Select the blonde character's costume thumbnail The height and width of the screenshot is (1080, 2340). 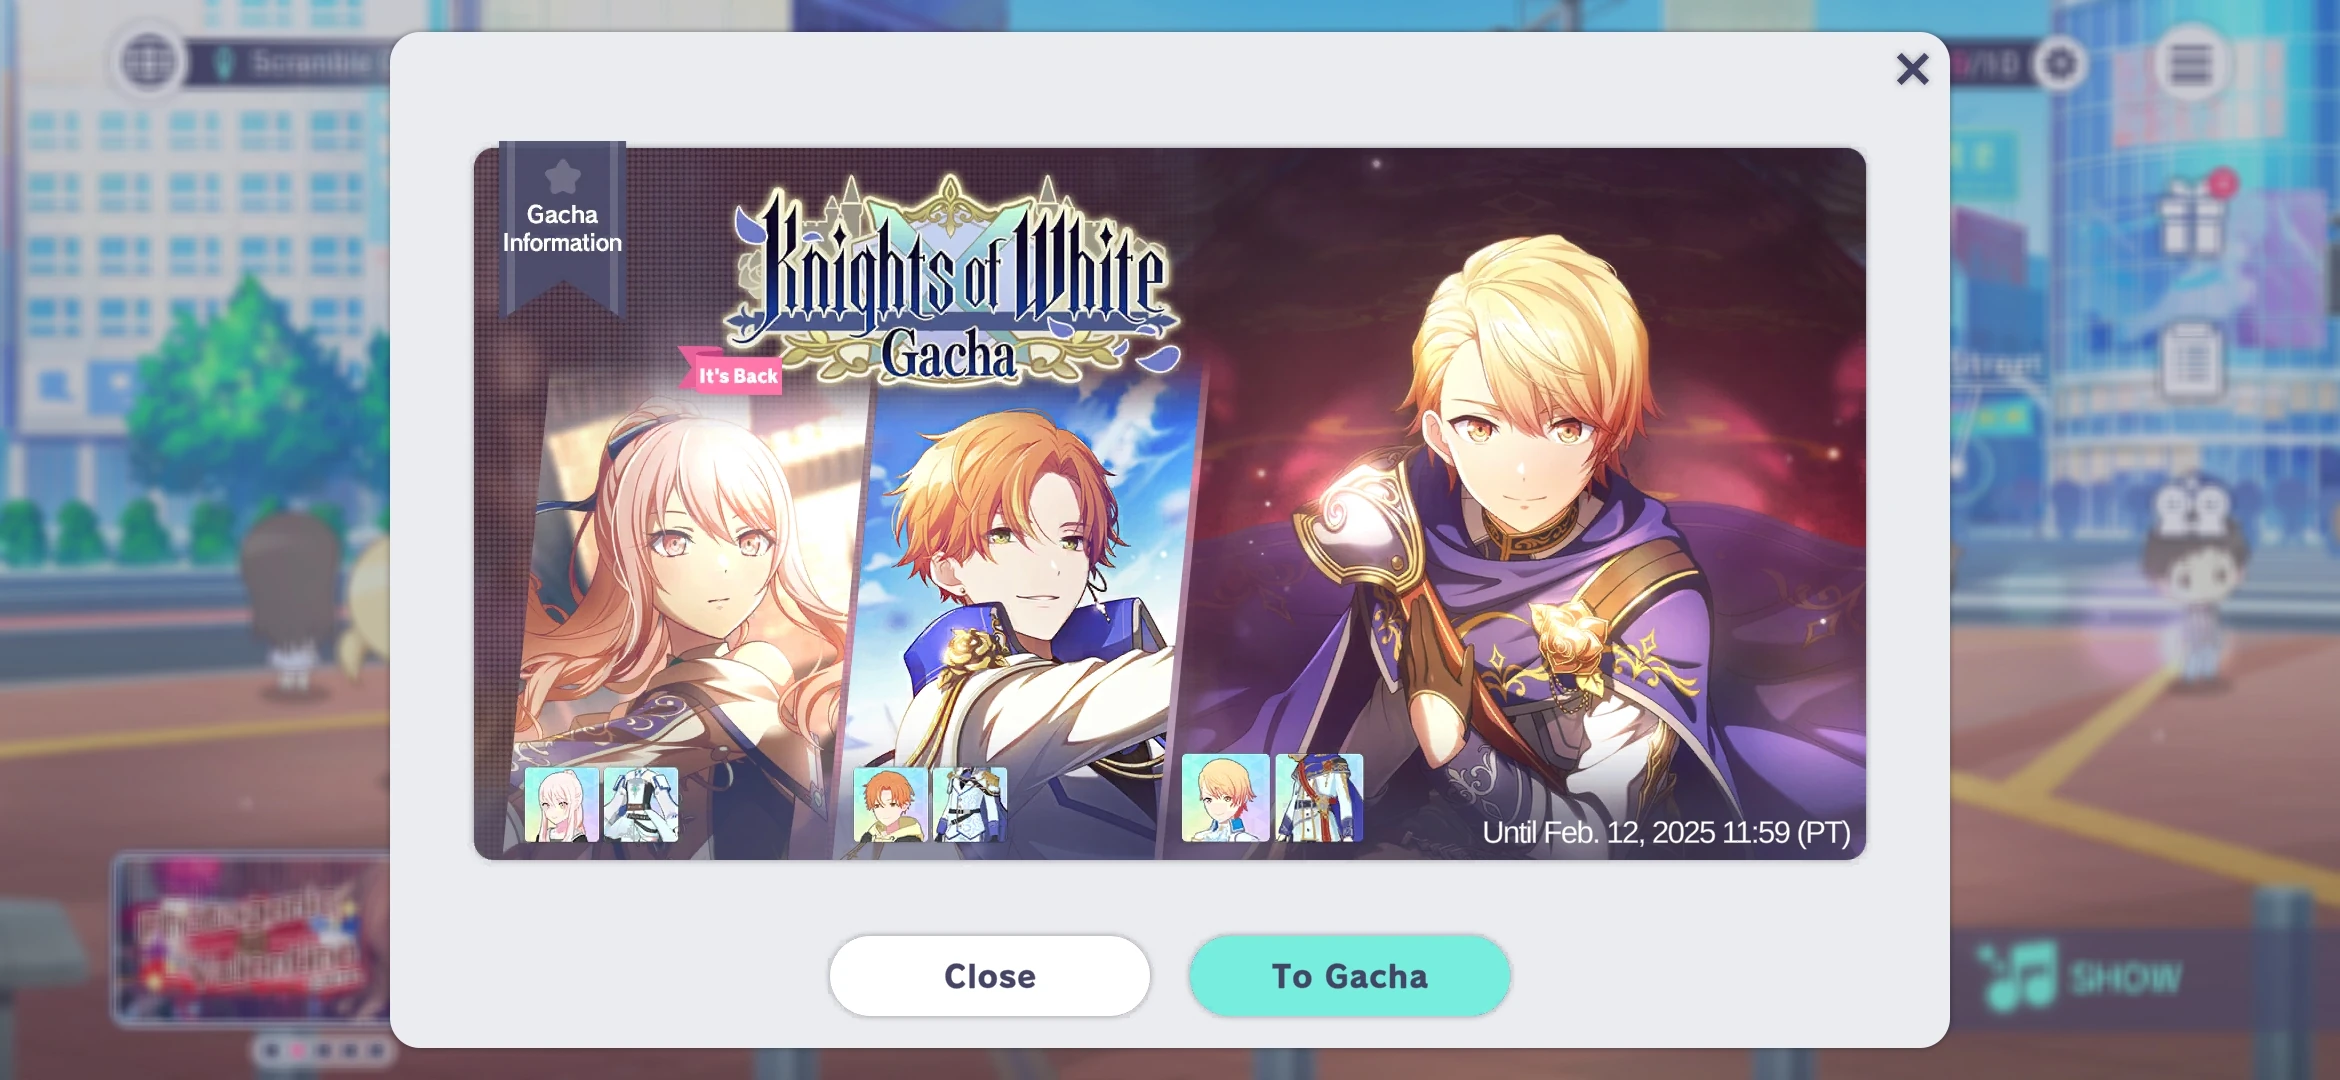1319,798
